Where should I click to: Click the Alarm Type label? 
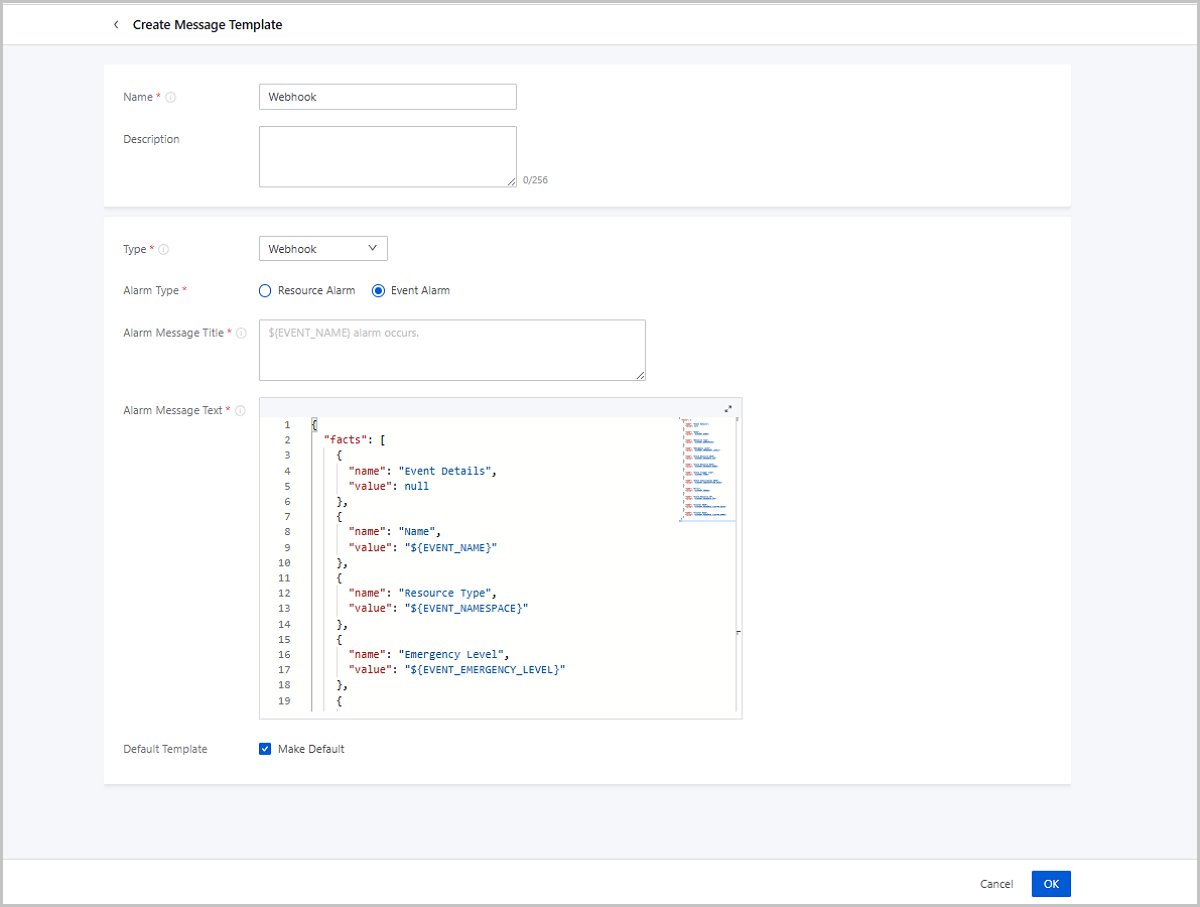(151, 291)
